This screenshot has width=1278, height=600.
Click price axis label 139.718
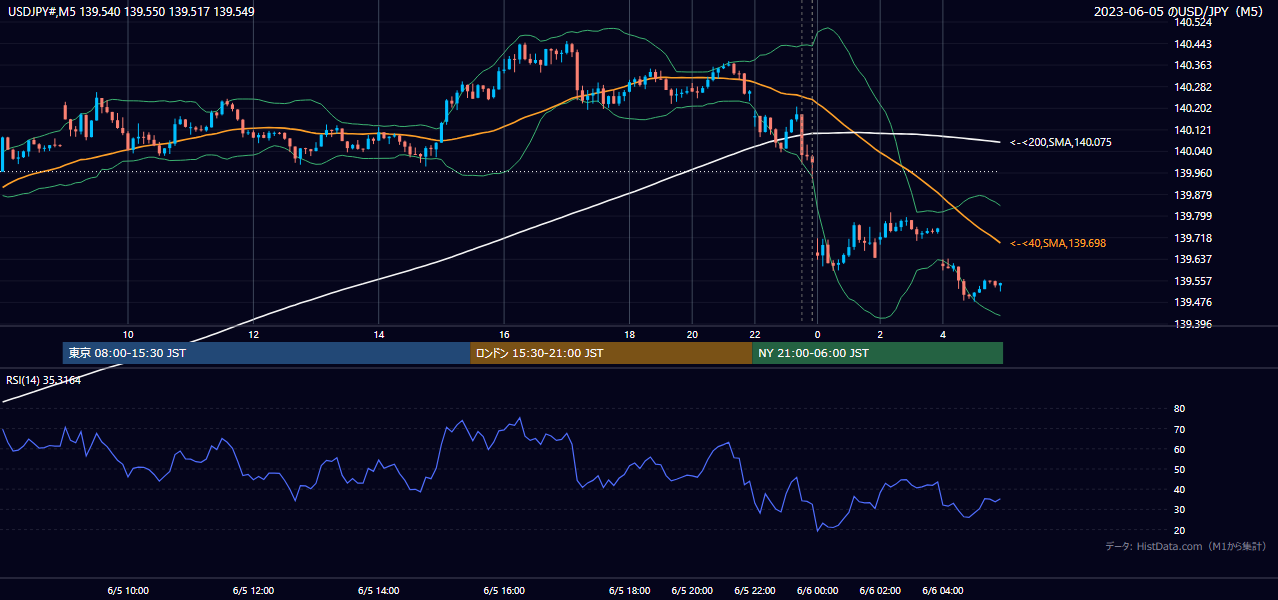click(x=1193, y=238)
